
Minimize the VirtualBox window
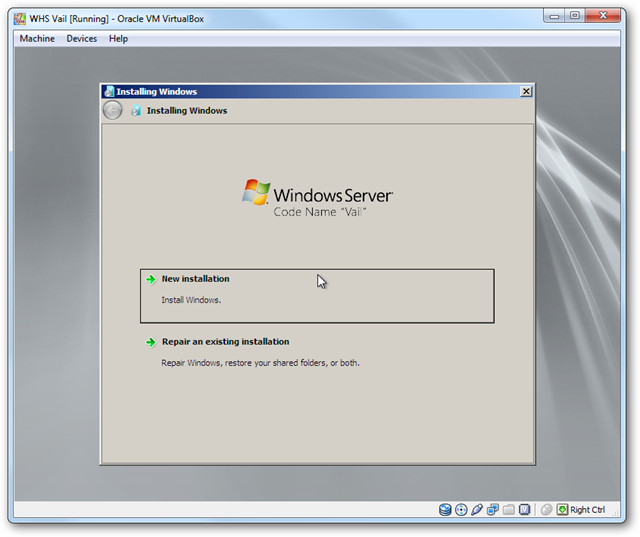(554, 16)
